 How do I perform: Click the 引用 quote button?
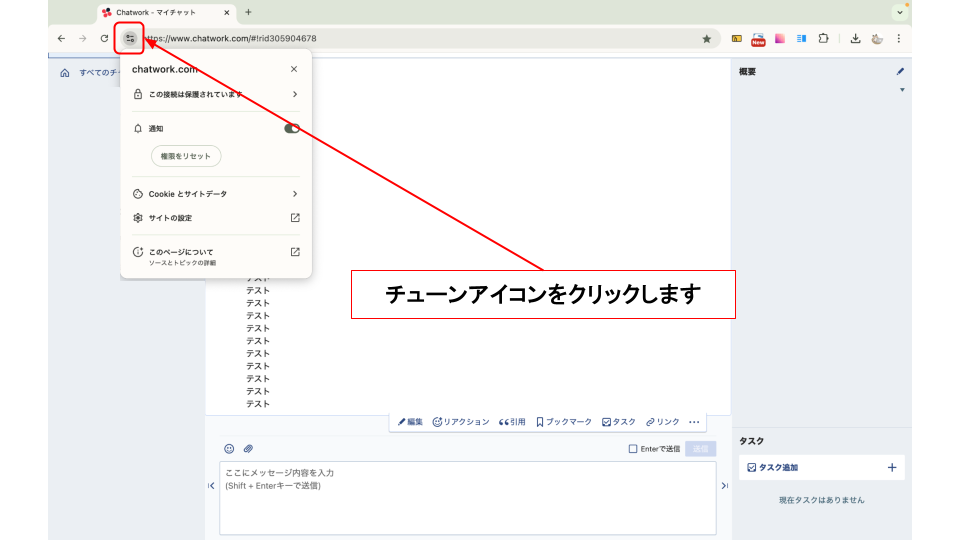[512, 422]
